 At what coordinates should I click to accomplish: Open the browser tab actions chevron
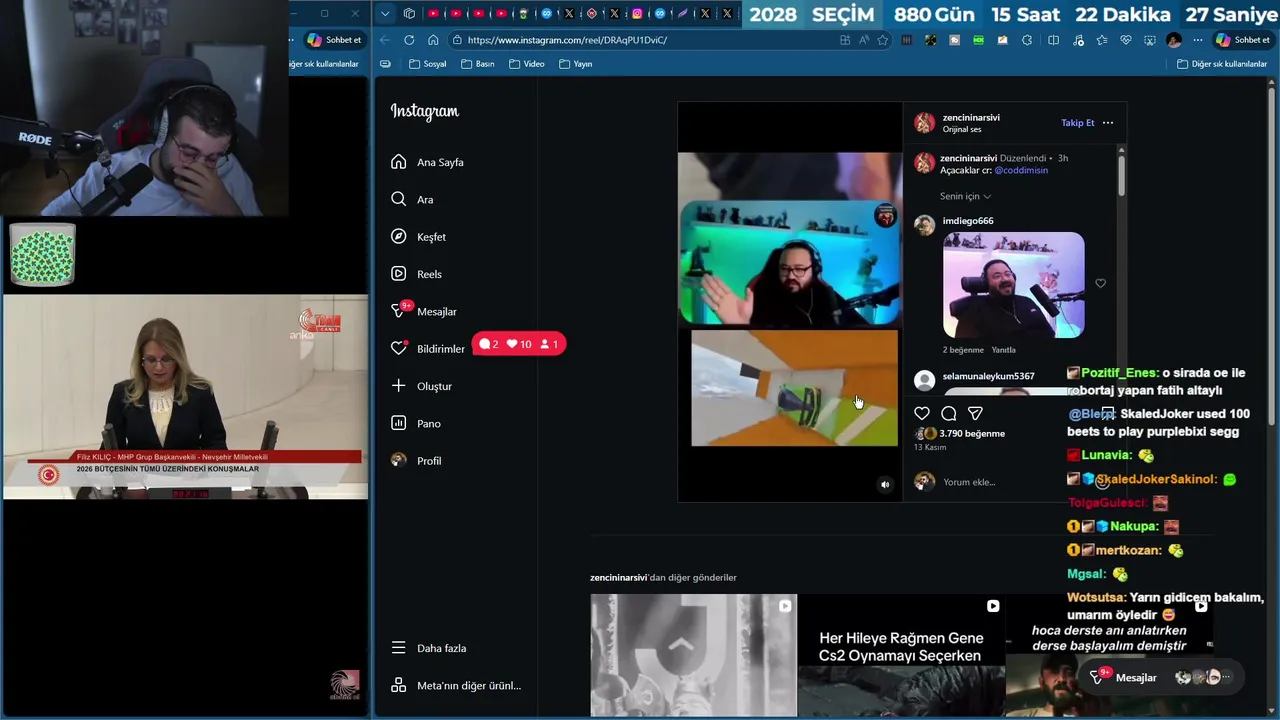pos(385,13)
